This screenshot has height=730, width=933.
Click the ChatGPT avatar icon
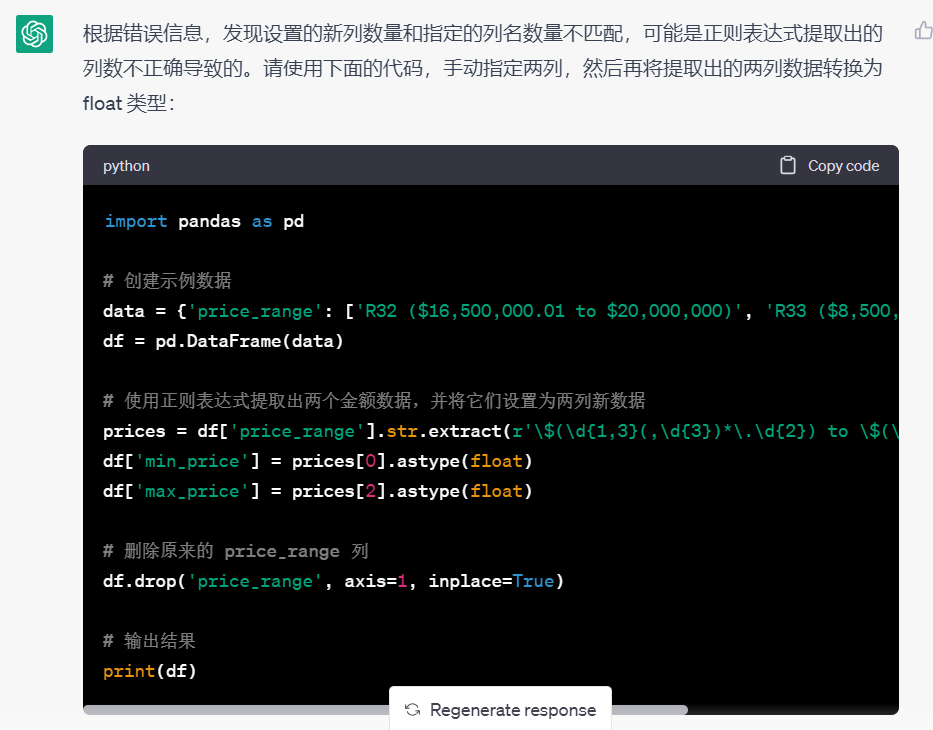[34, 34]
